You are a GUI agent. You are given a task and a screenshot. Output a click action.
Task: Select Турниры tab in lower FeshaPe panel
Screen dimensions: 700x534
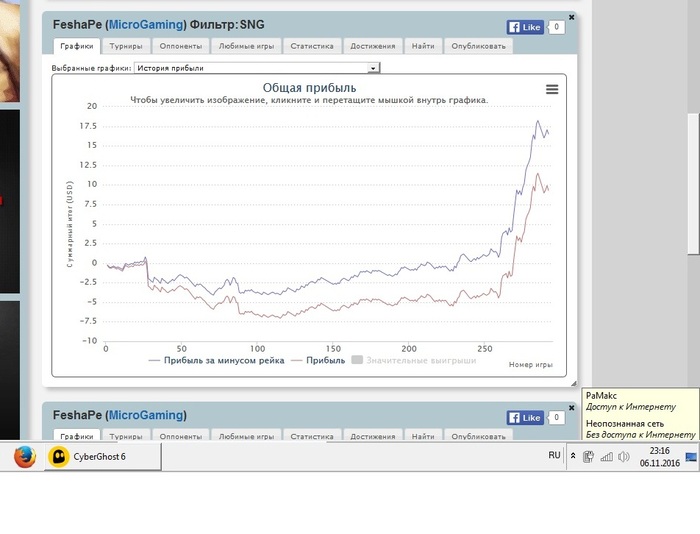(126, 435)
